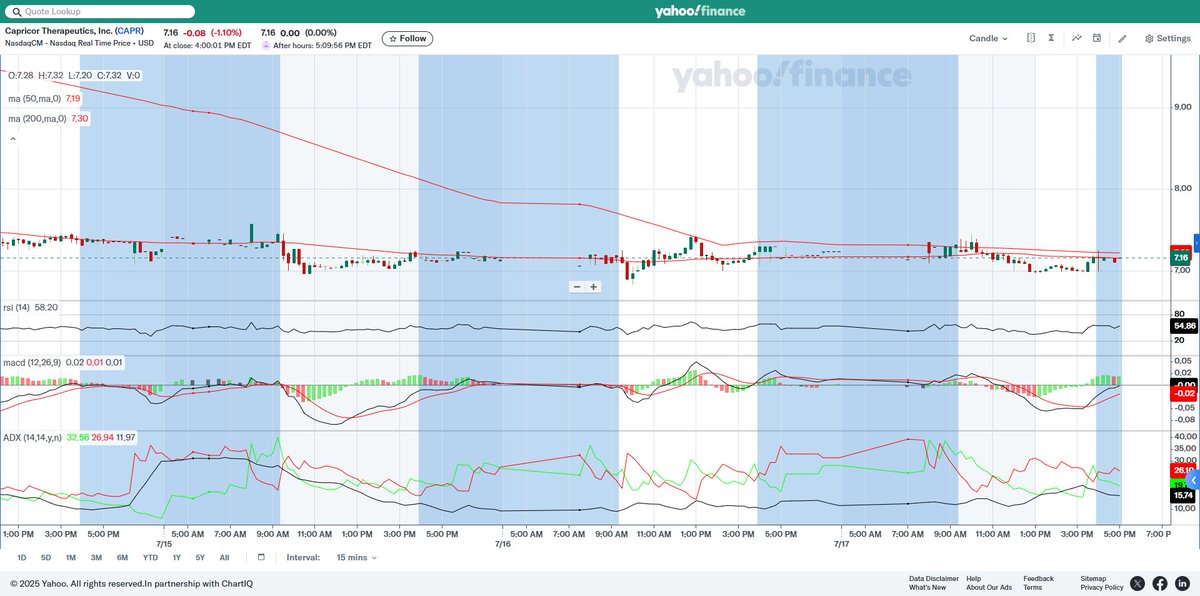
Task: Open the Privacy Policy footer link
Action: point(1102,587)
